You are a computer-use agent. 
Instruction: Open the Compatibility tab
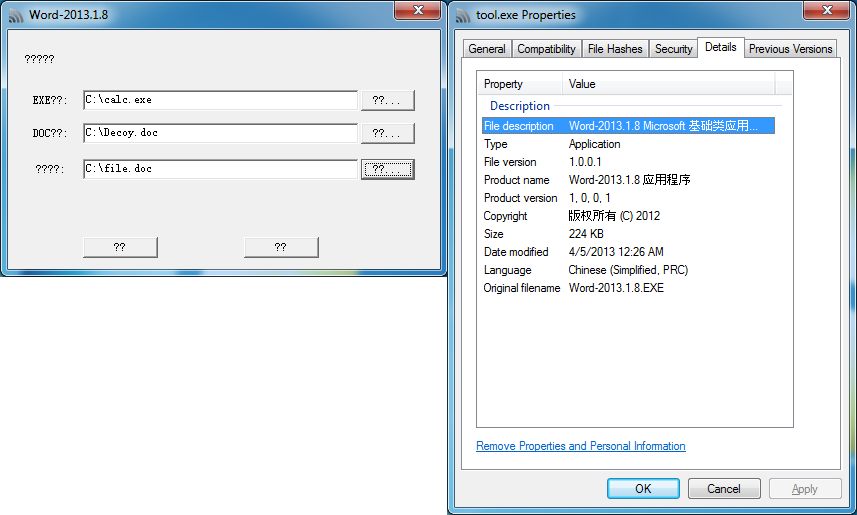(546, 49)
